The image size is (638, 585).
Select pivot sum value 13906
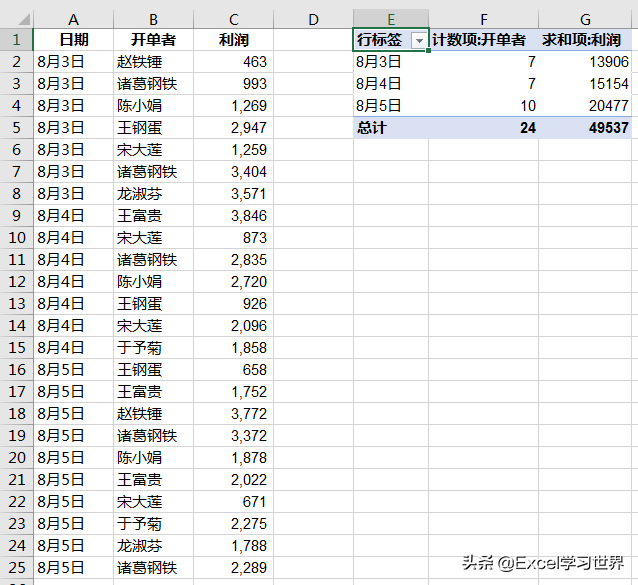pyautogui.click(x=585, y=62)
